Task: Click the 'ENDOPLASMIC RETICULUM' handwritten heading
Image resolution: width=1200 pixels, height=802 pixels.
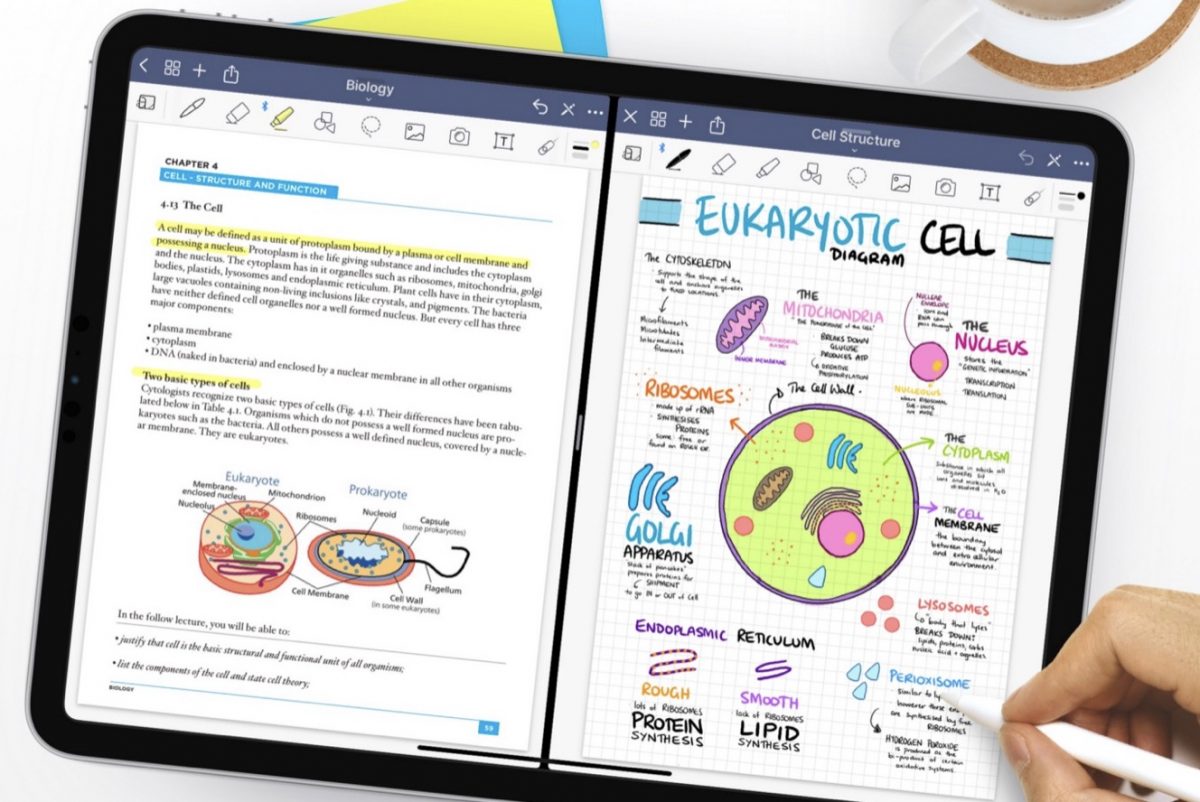Action: click(725, 634)
